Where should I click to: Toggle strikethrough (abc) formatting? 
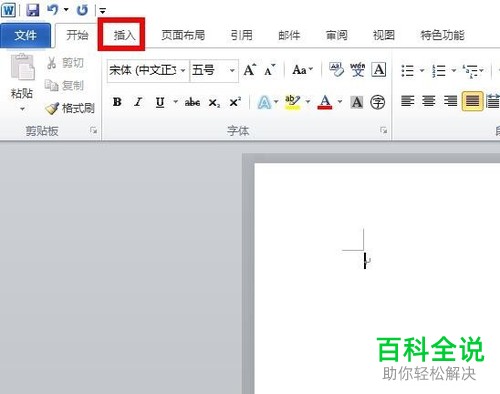[x=192, y=102]
